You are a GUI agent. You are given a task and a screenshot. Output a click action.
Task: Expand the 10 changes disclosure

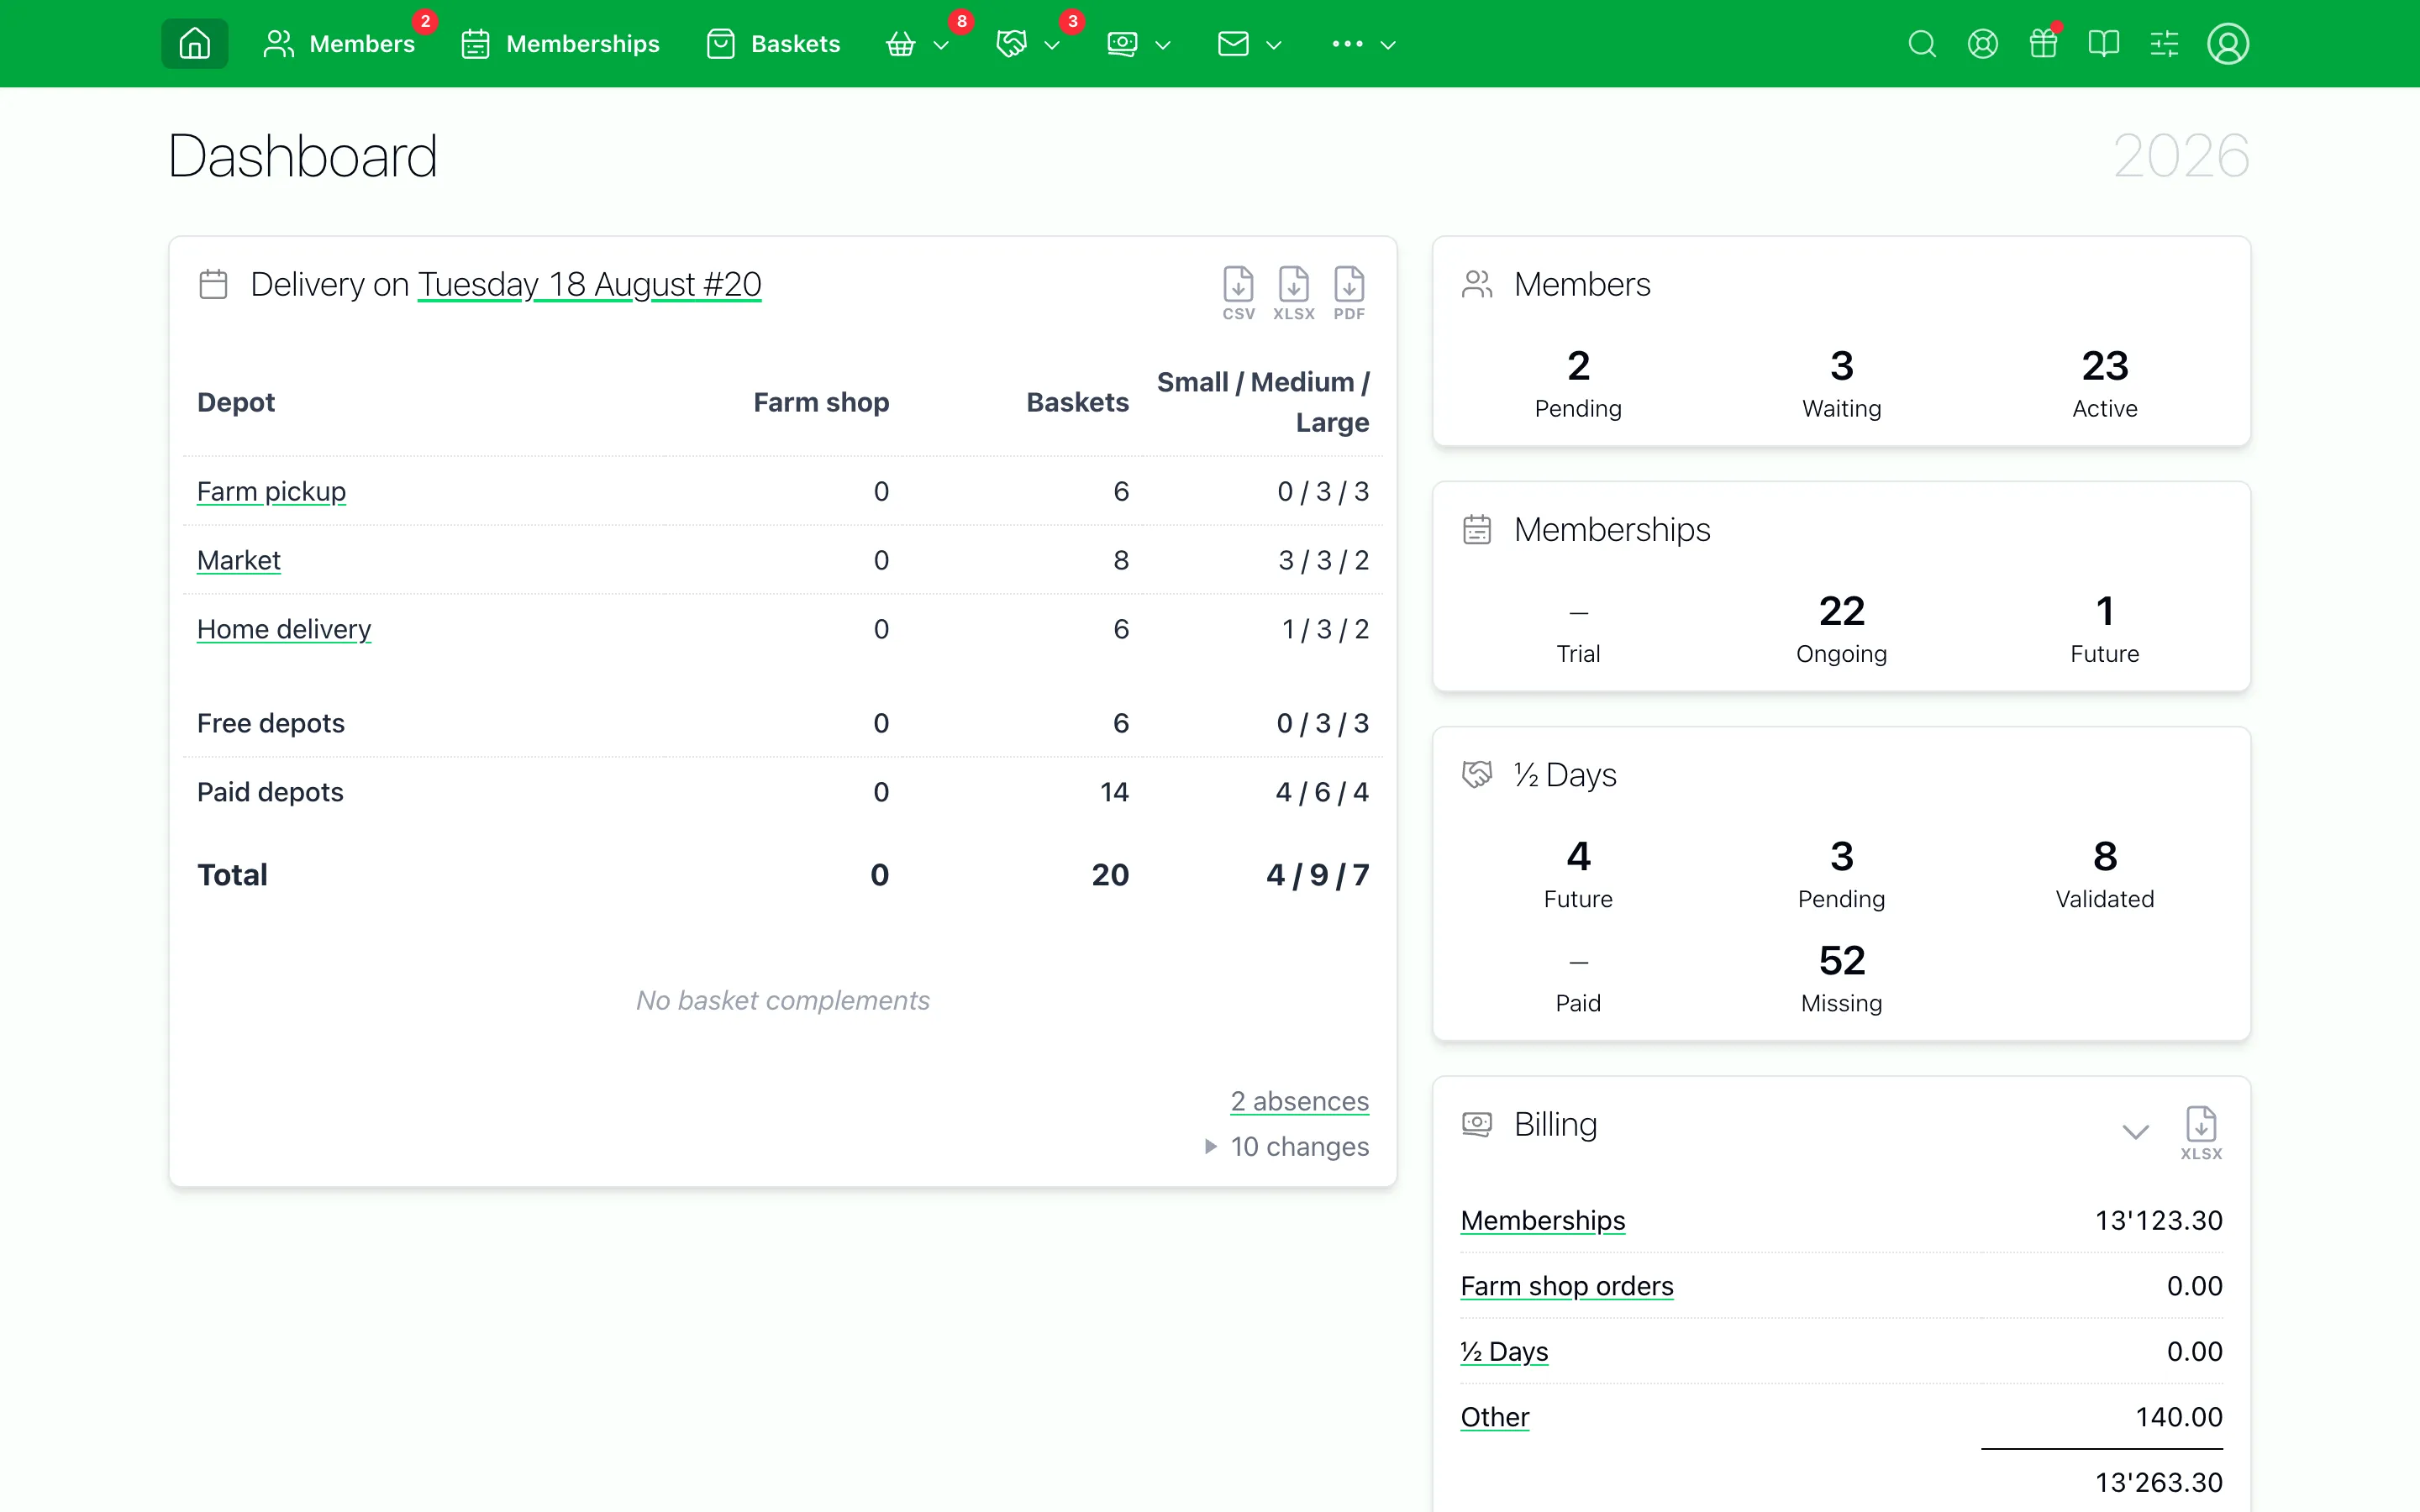pos(1287,1146)
